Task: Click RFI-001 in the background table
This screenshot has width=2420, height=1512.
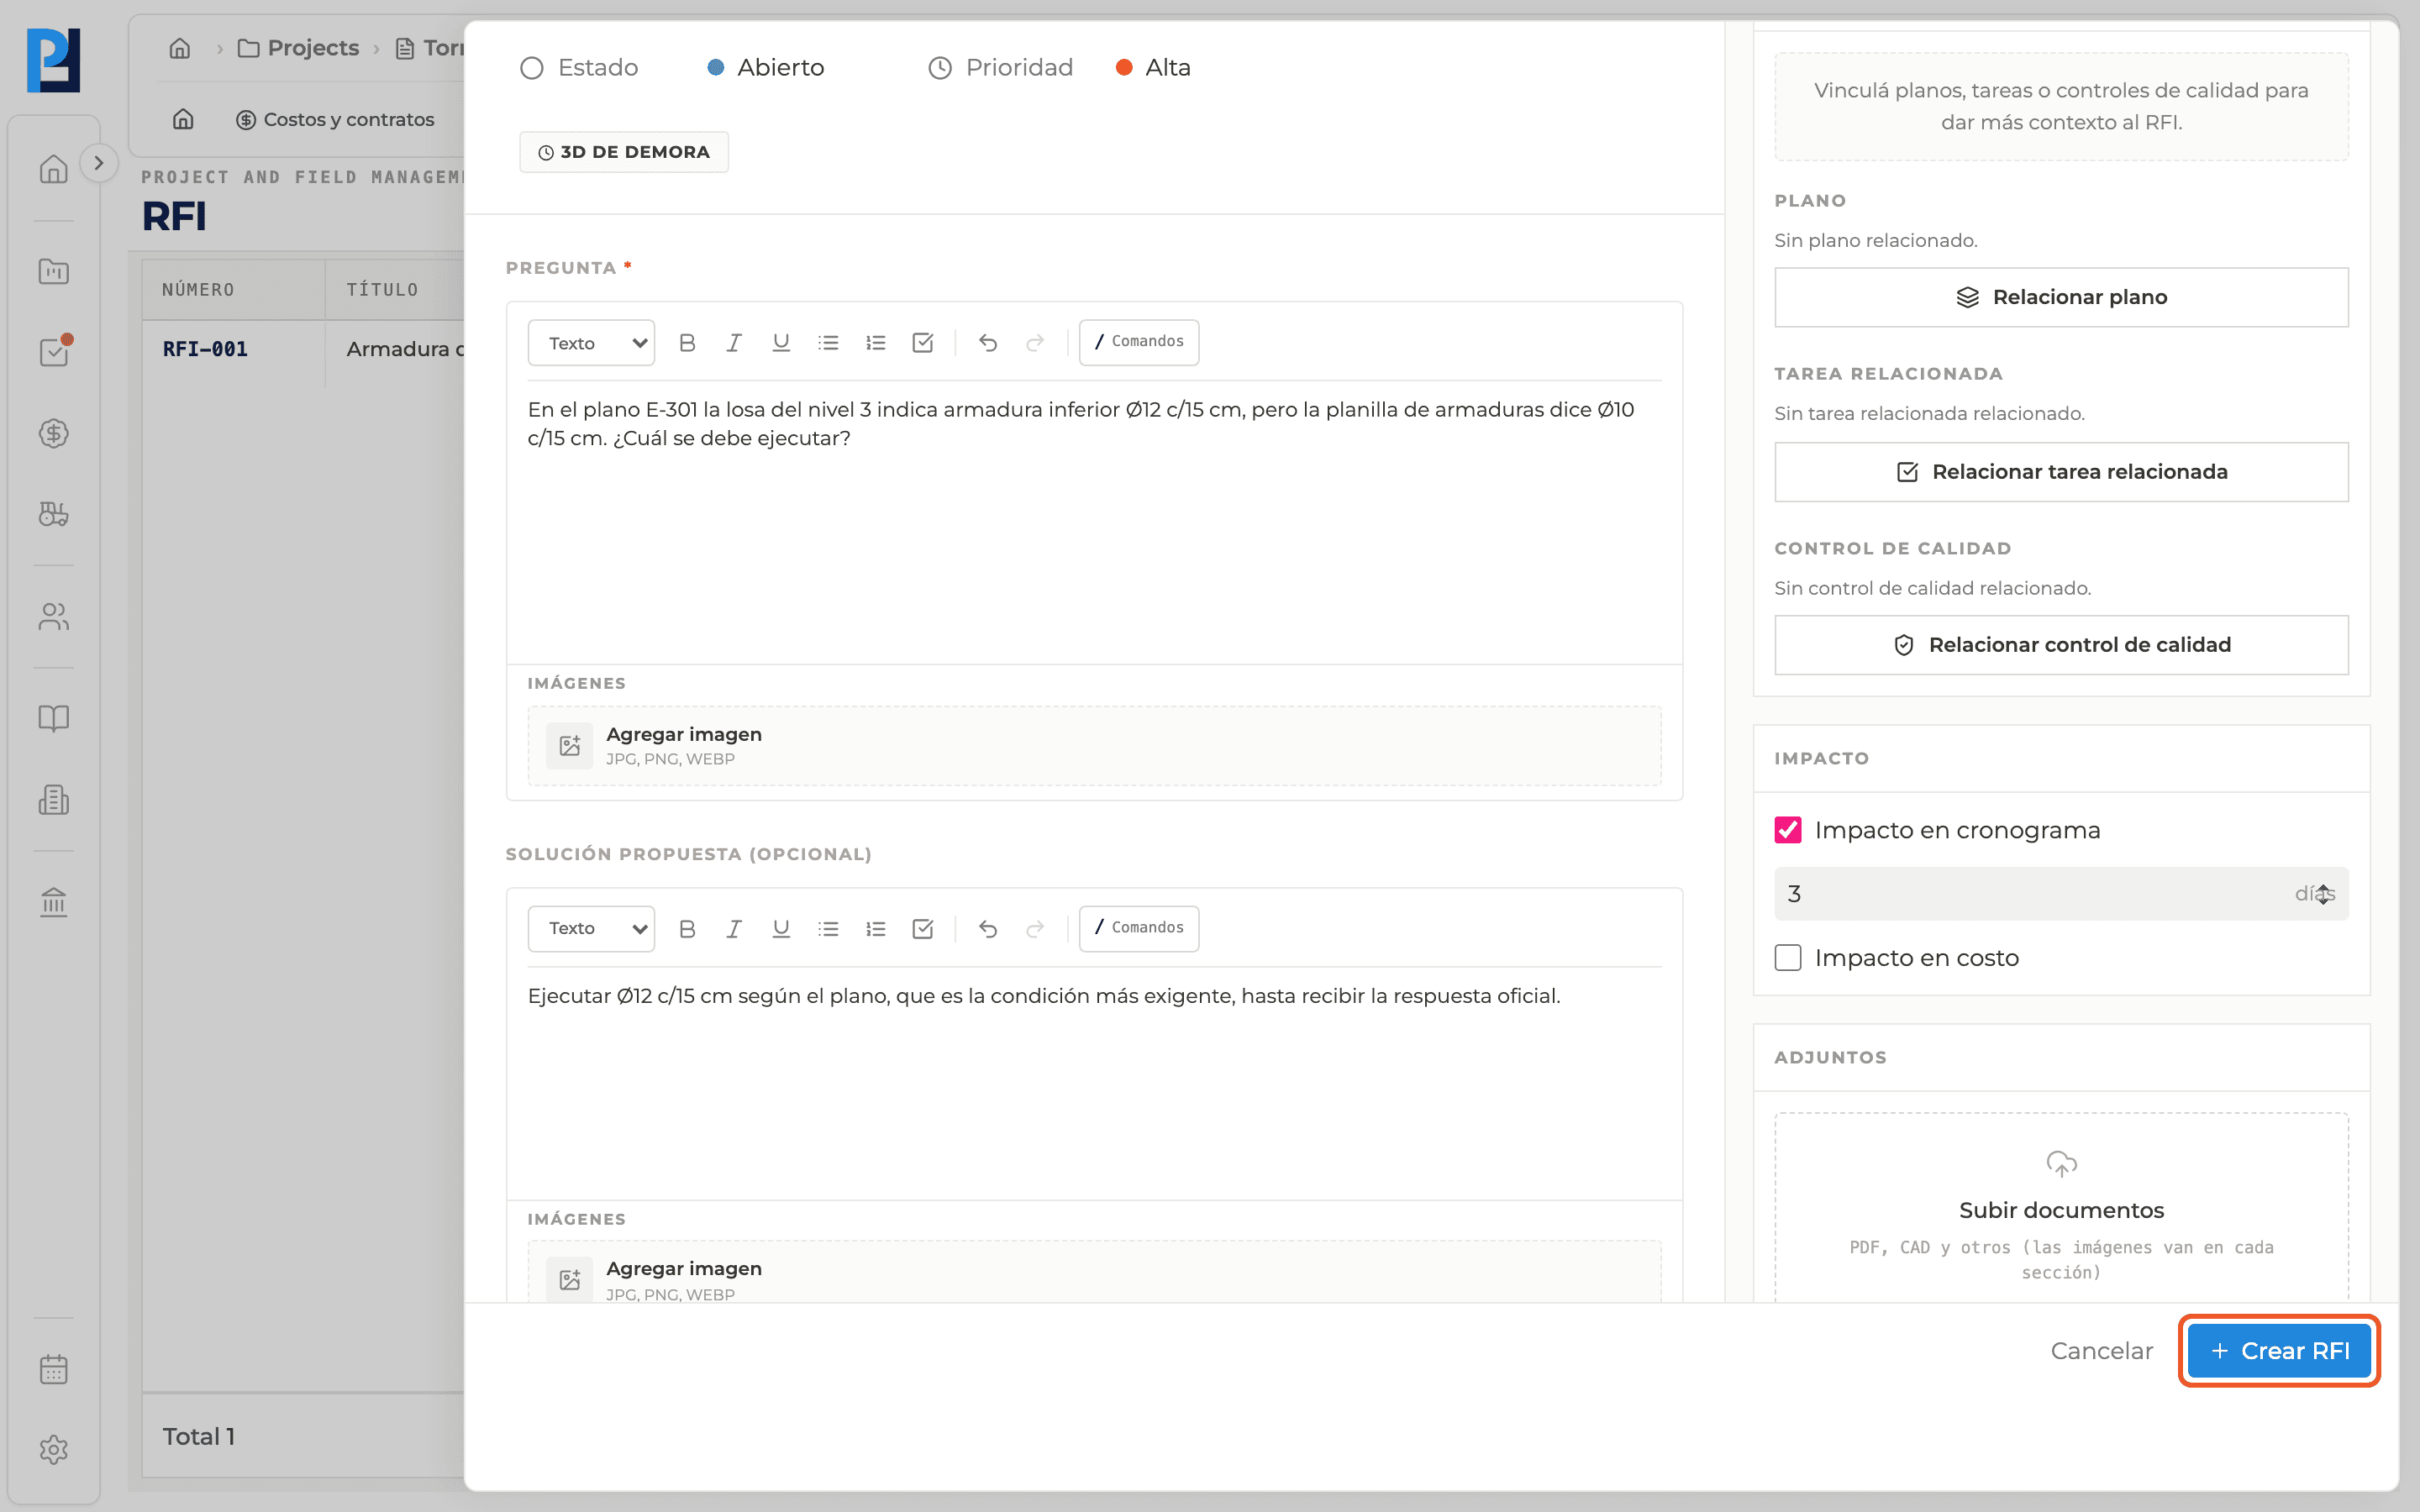Action: pos(205,349)
